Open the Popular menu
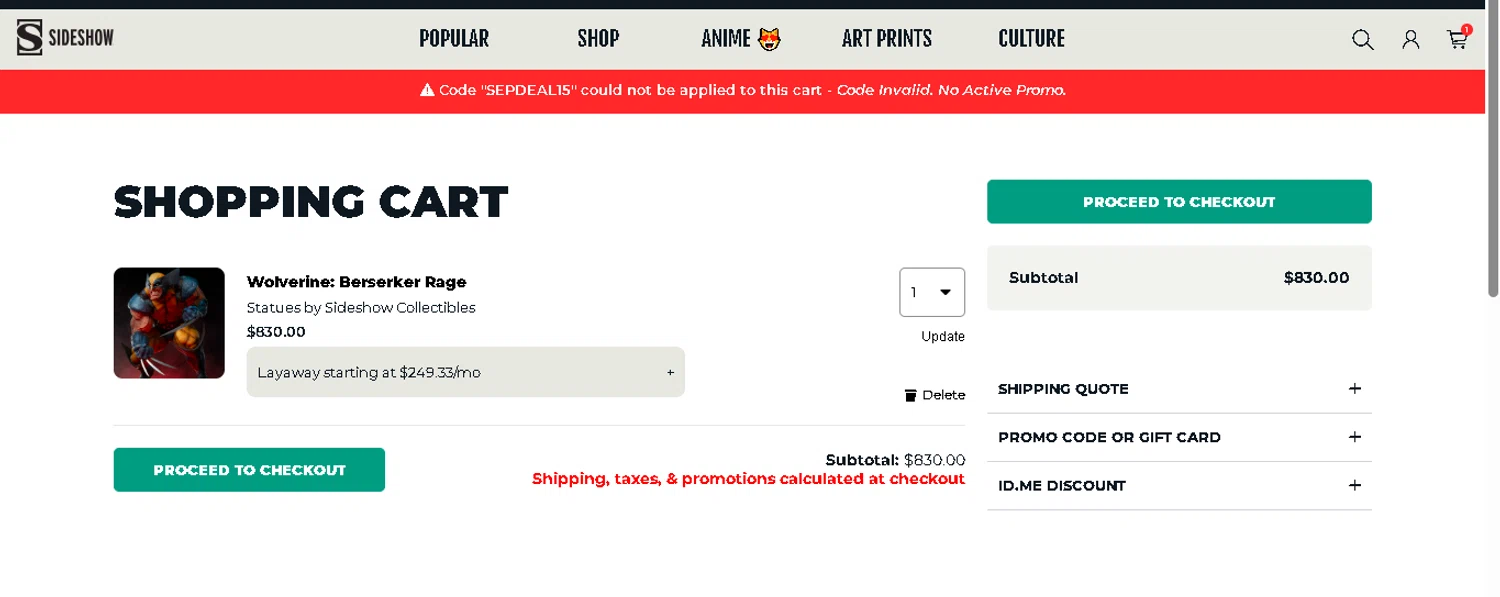 tap(454, 39)
